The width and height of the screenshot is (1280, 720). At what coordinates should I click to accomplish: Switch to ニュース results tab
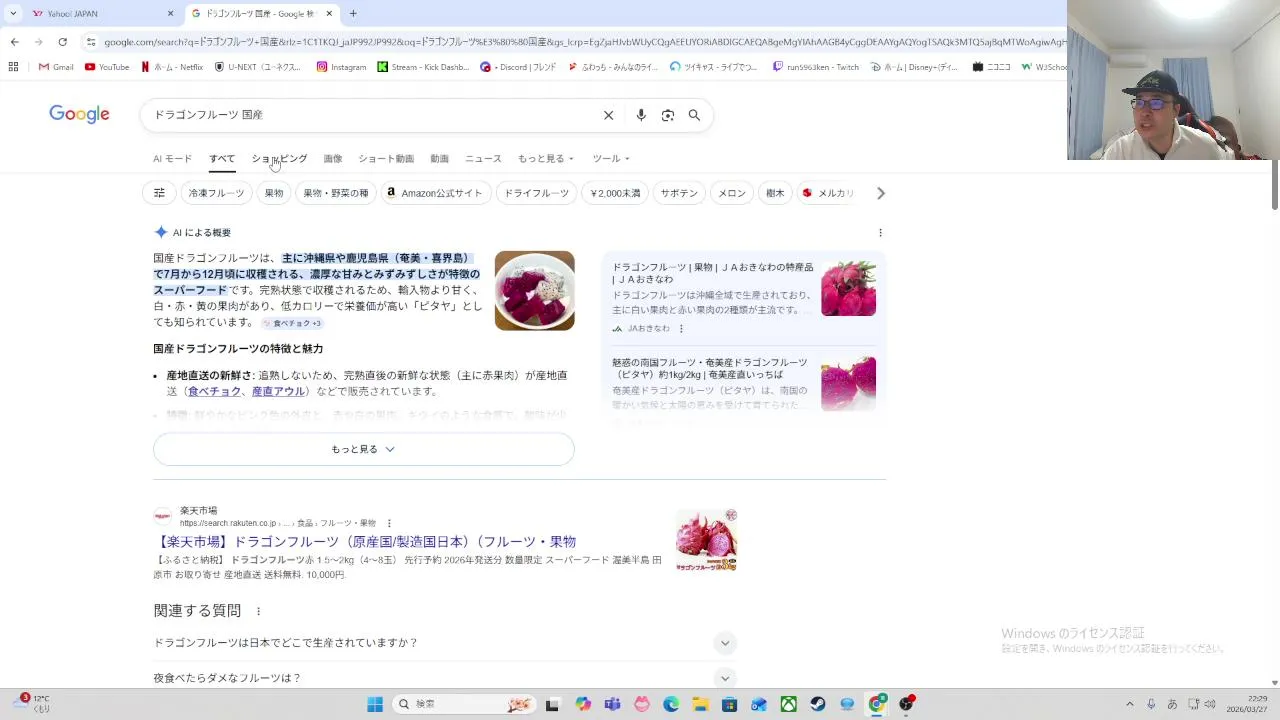point(483,159)
